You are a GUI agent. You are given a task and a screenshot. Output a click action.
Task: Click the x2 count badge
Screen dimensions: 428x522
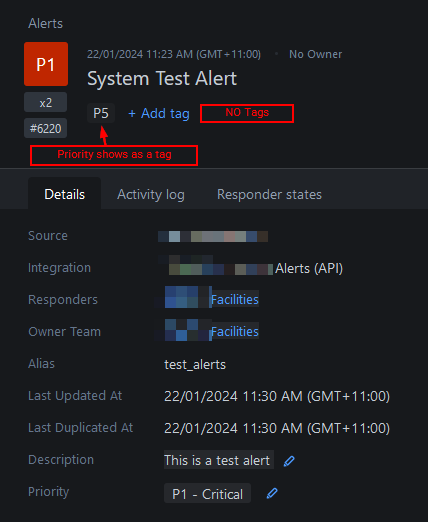46,102
